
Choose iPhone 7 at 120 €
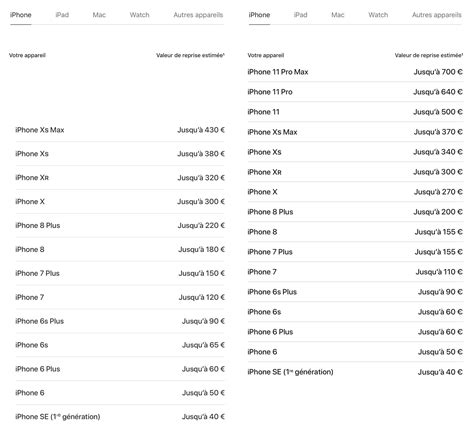click(120, 297)
